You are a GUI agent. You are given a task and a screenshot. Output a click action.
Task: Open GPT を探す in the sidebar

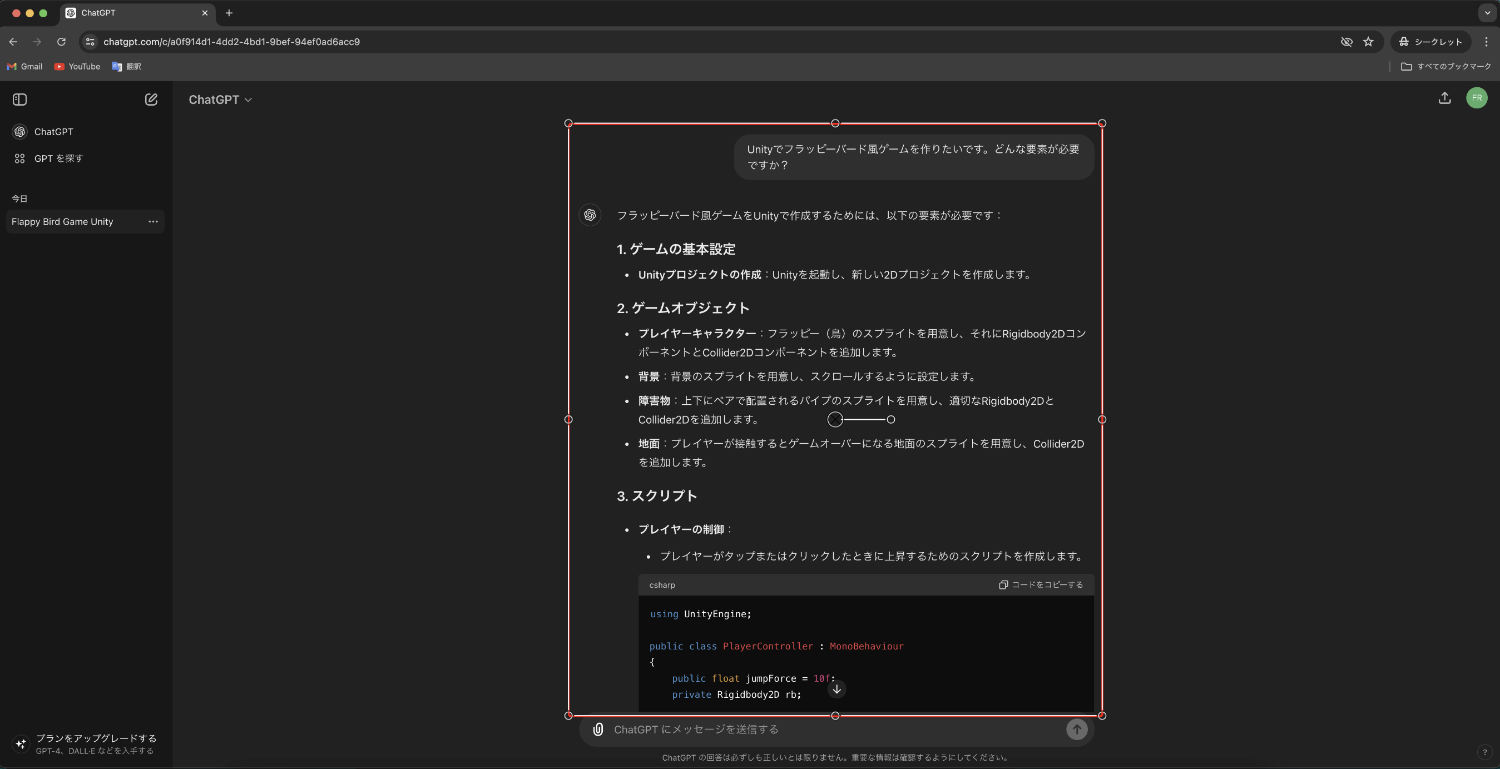(x=86, y=159)
